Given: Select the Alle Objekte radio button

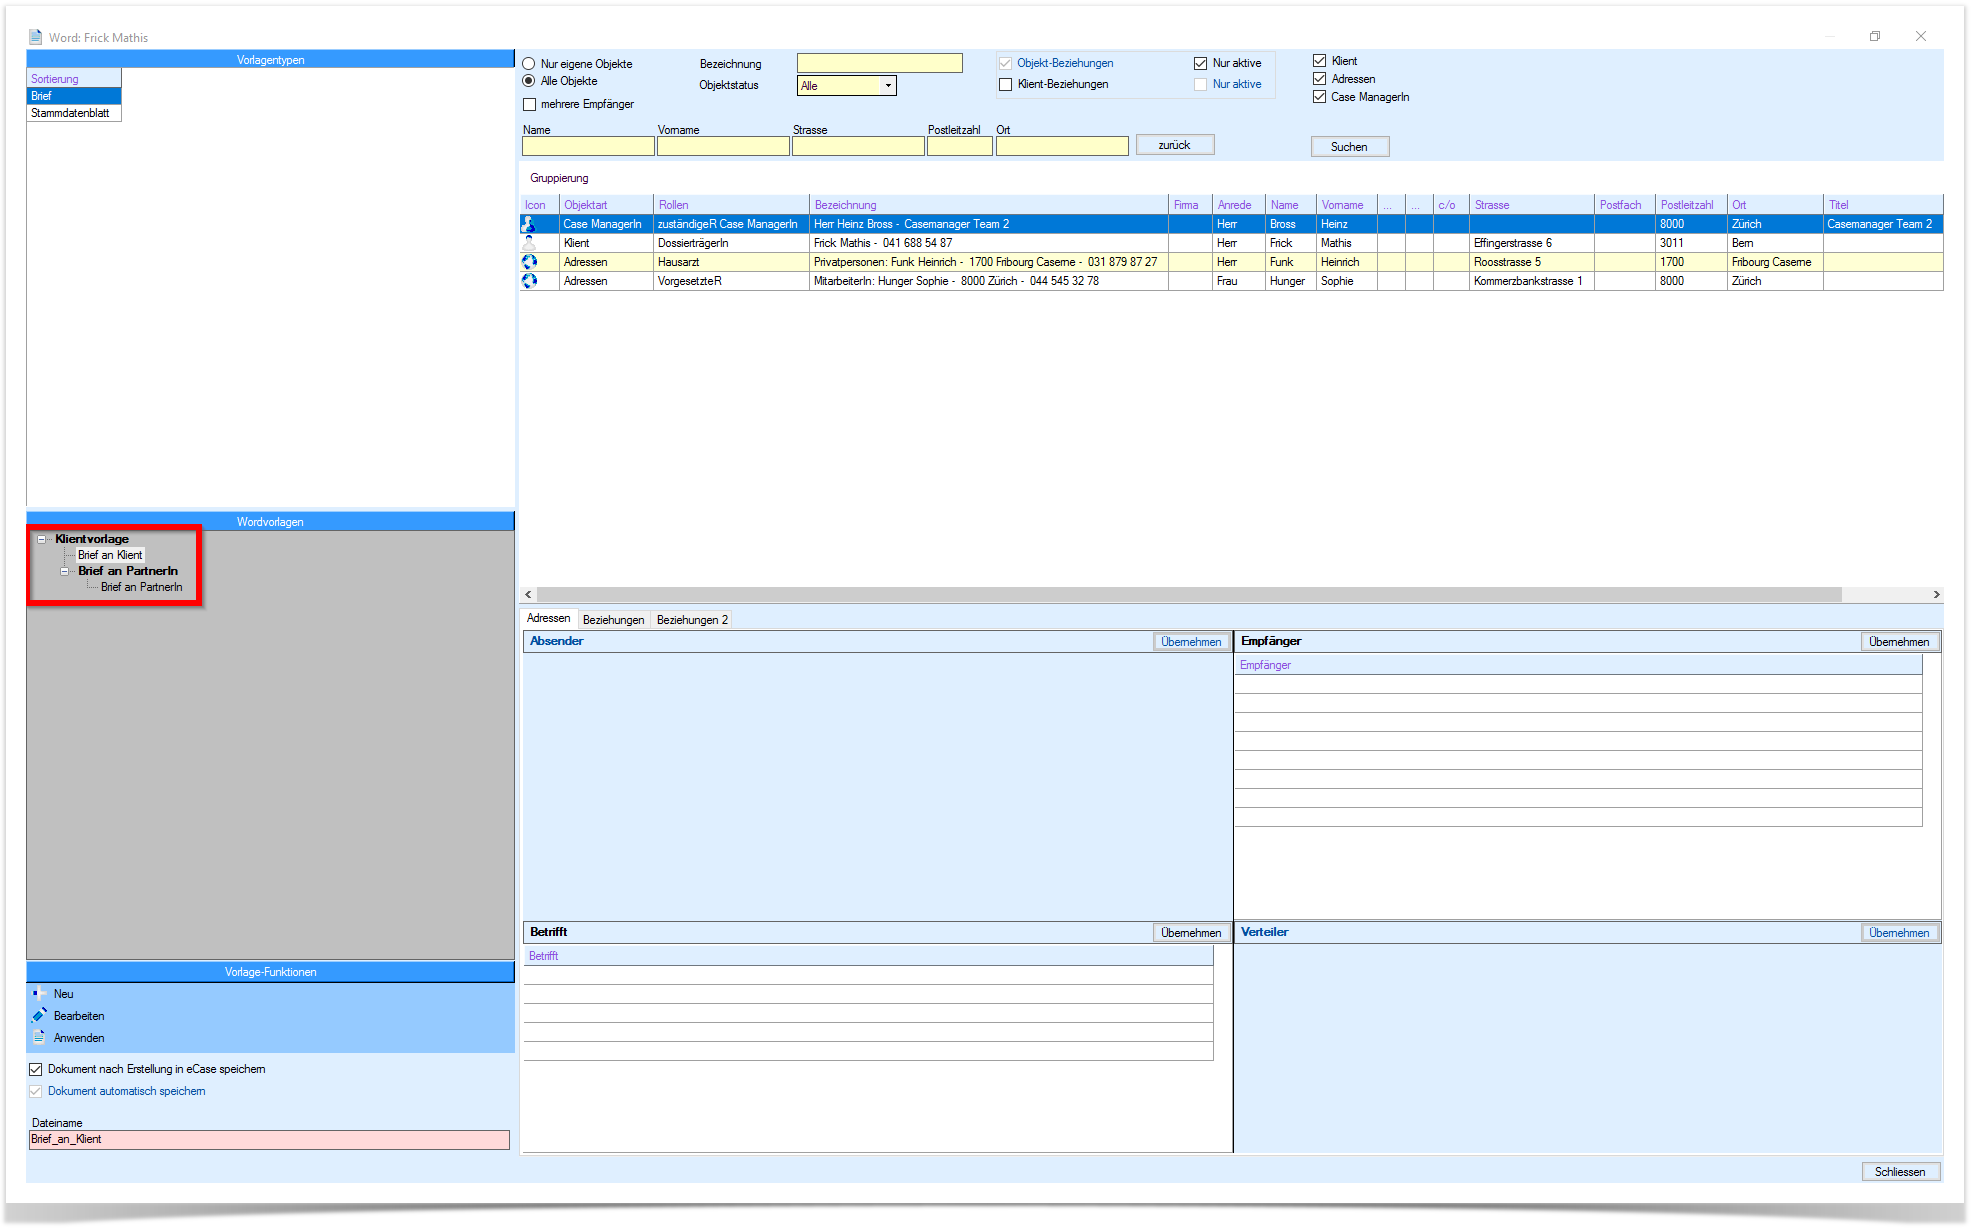Looking at the screenshot, I should pyautogui.click(x=529, y=81).
